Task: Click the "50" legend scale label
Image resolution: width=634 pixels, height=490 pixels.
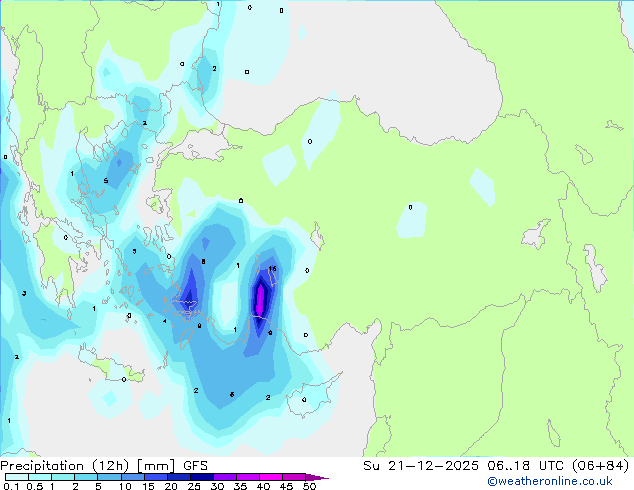Action: [x=309, y=486]
